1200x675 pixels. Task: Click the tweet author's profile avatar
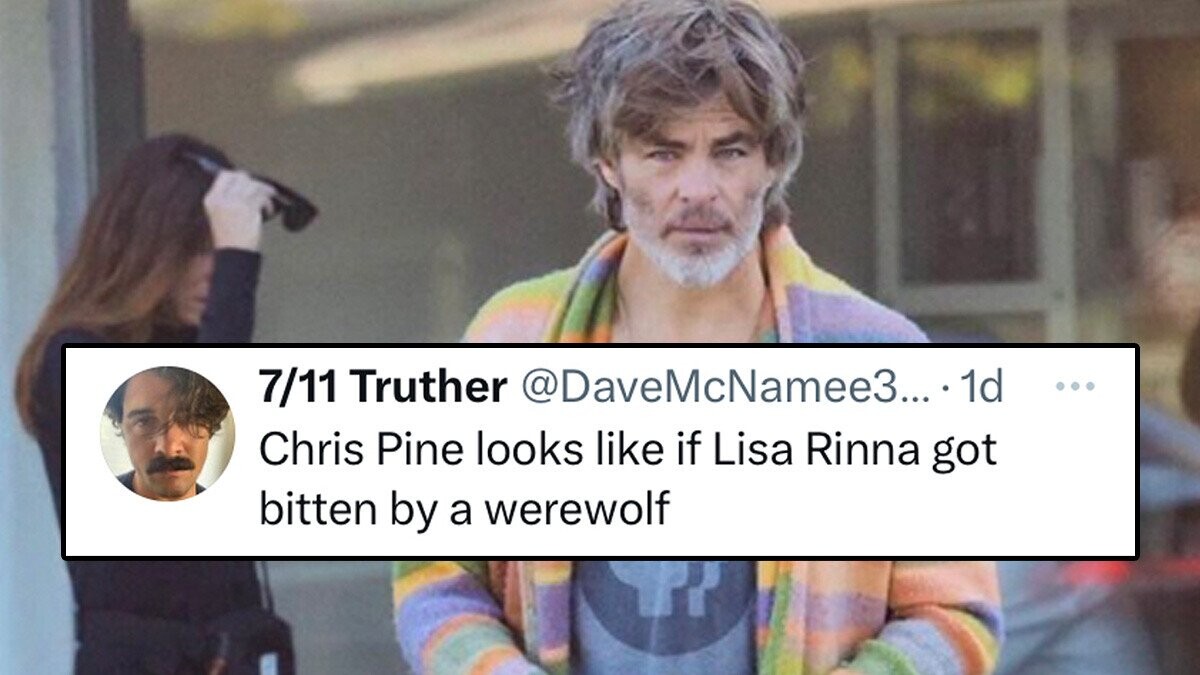click(x=167, y=433)
